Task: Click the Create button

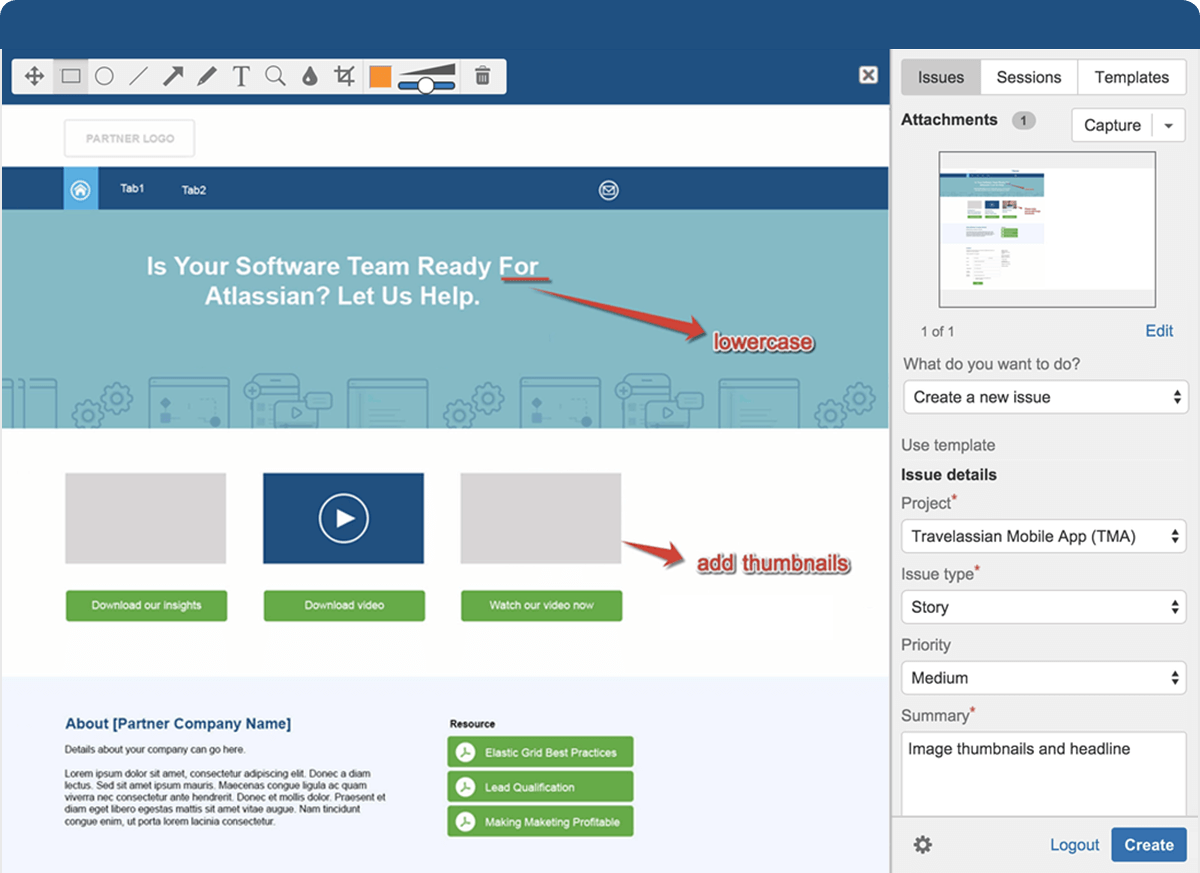Action: coord(1148,845)
